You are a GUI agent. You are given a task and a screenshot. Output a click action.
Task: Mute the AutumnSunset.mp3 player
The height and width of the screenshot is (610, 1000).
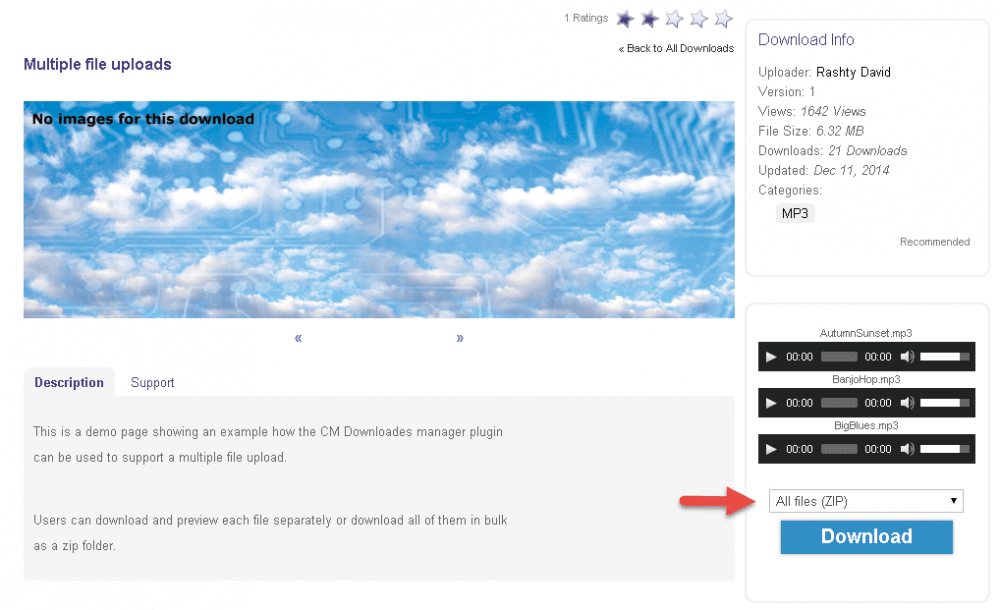pos(906,357)
